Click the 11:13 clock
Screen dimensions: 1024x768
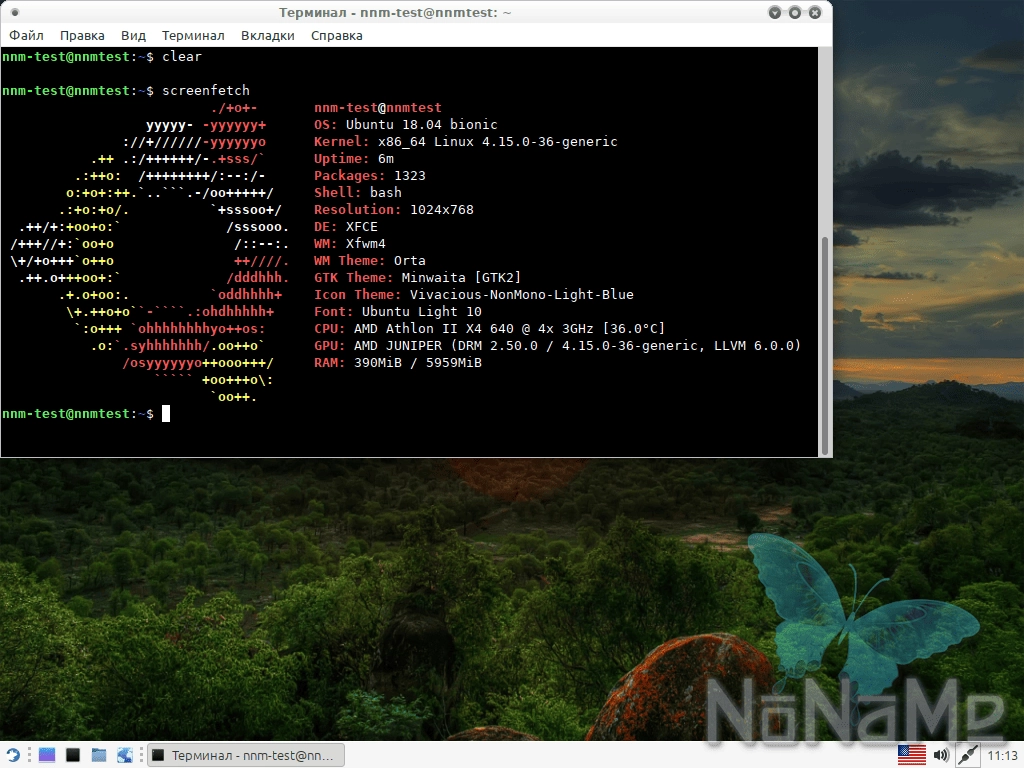point(1002,756)
